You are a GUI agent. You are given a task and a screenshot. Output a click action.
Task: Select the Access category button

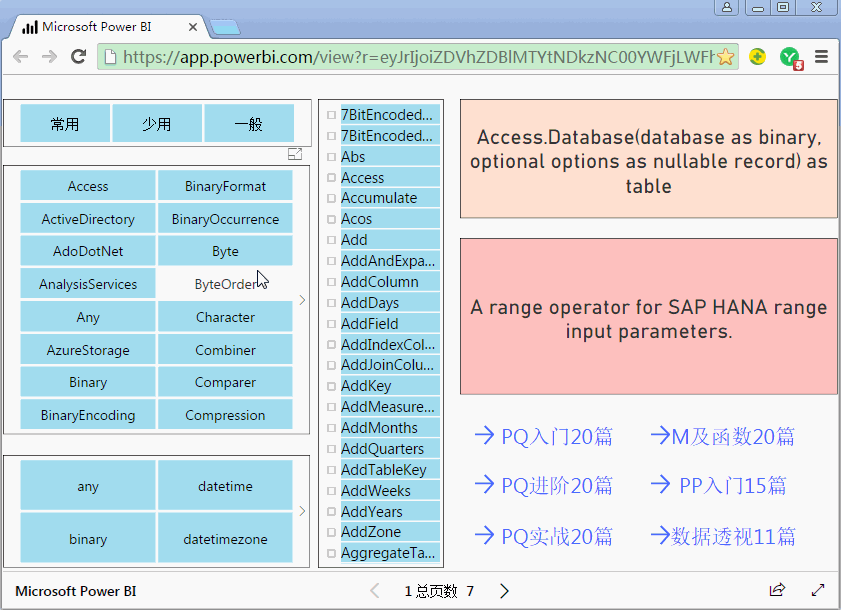(x=88, y=186)
